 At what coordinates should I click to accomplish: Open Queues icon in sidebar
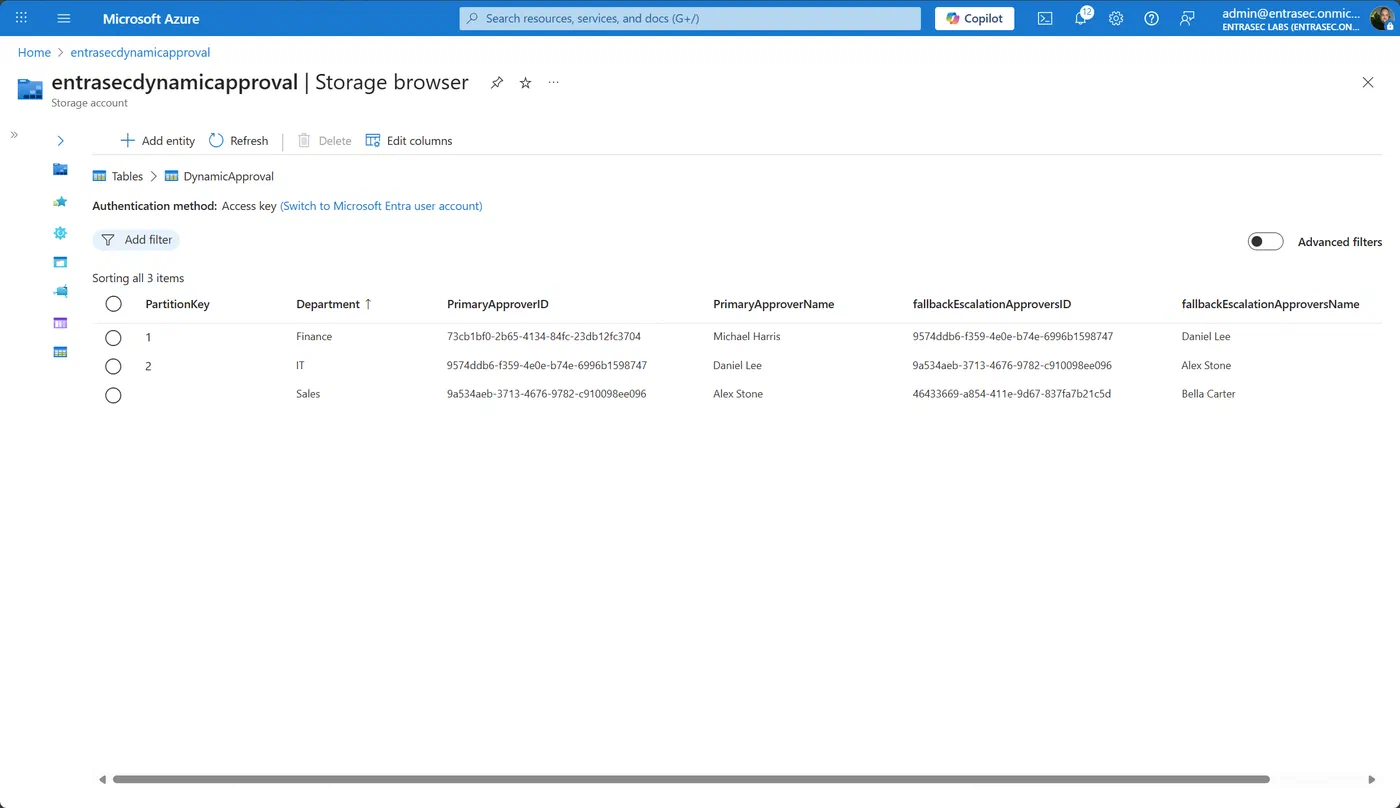click(60, 322)
